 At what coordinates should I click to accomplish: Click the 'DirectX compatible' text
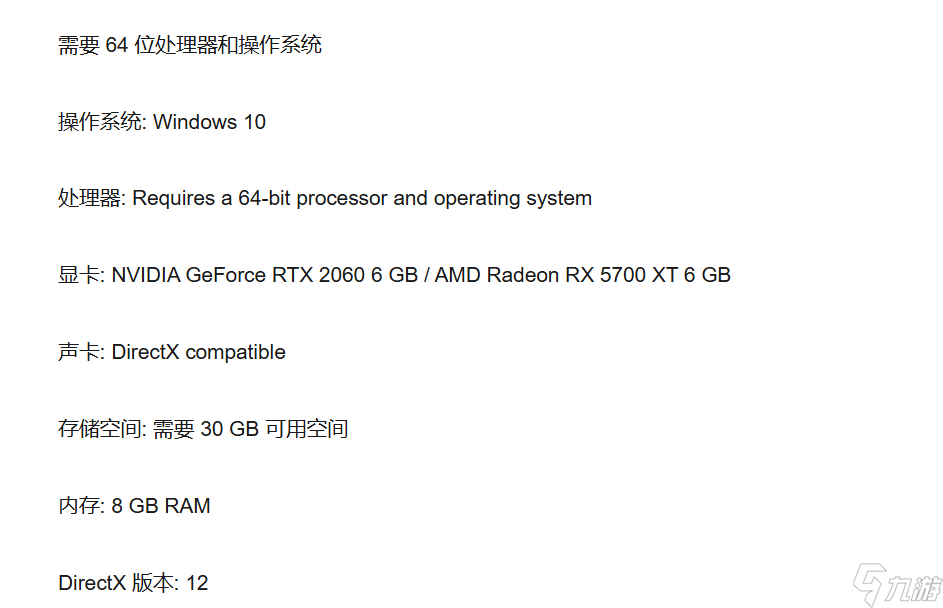point(198,352)
